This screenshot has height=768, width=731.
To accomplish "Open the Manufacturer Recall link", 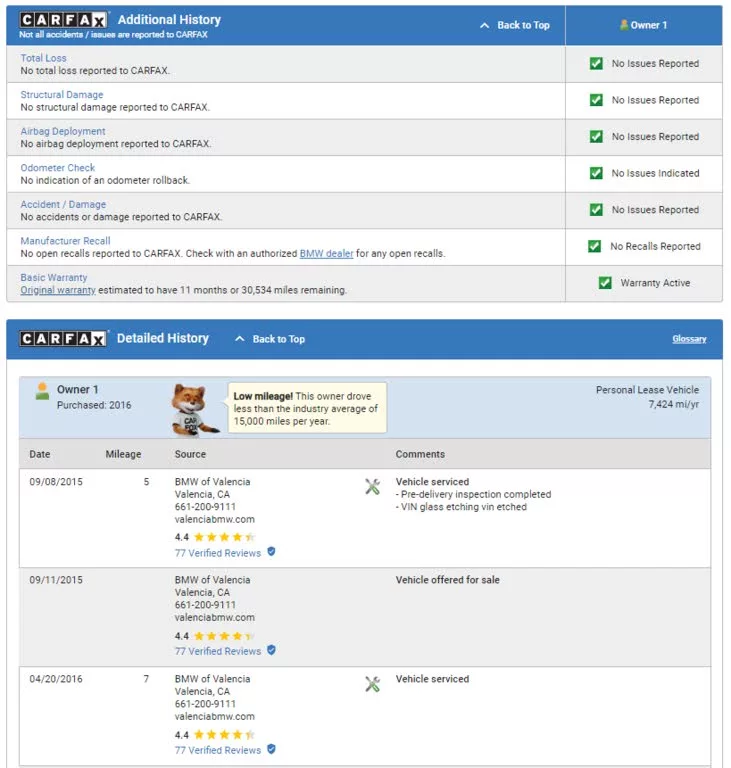I will click(x=65, y=240).
